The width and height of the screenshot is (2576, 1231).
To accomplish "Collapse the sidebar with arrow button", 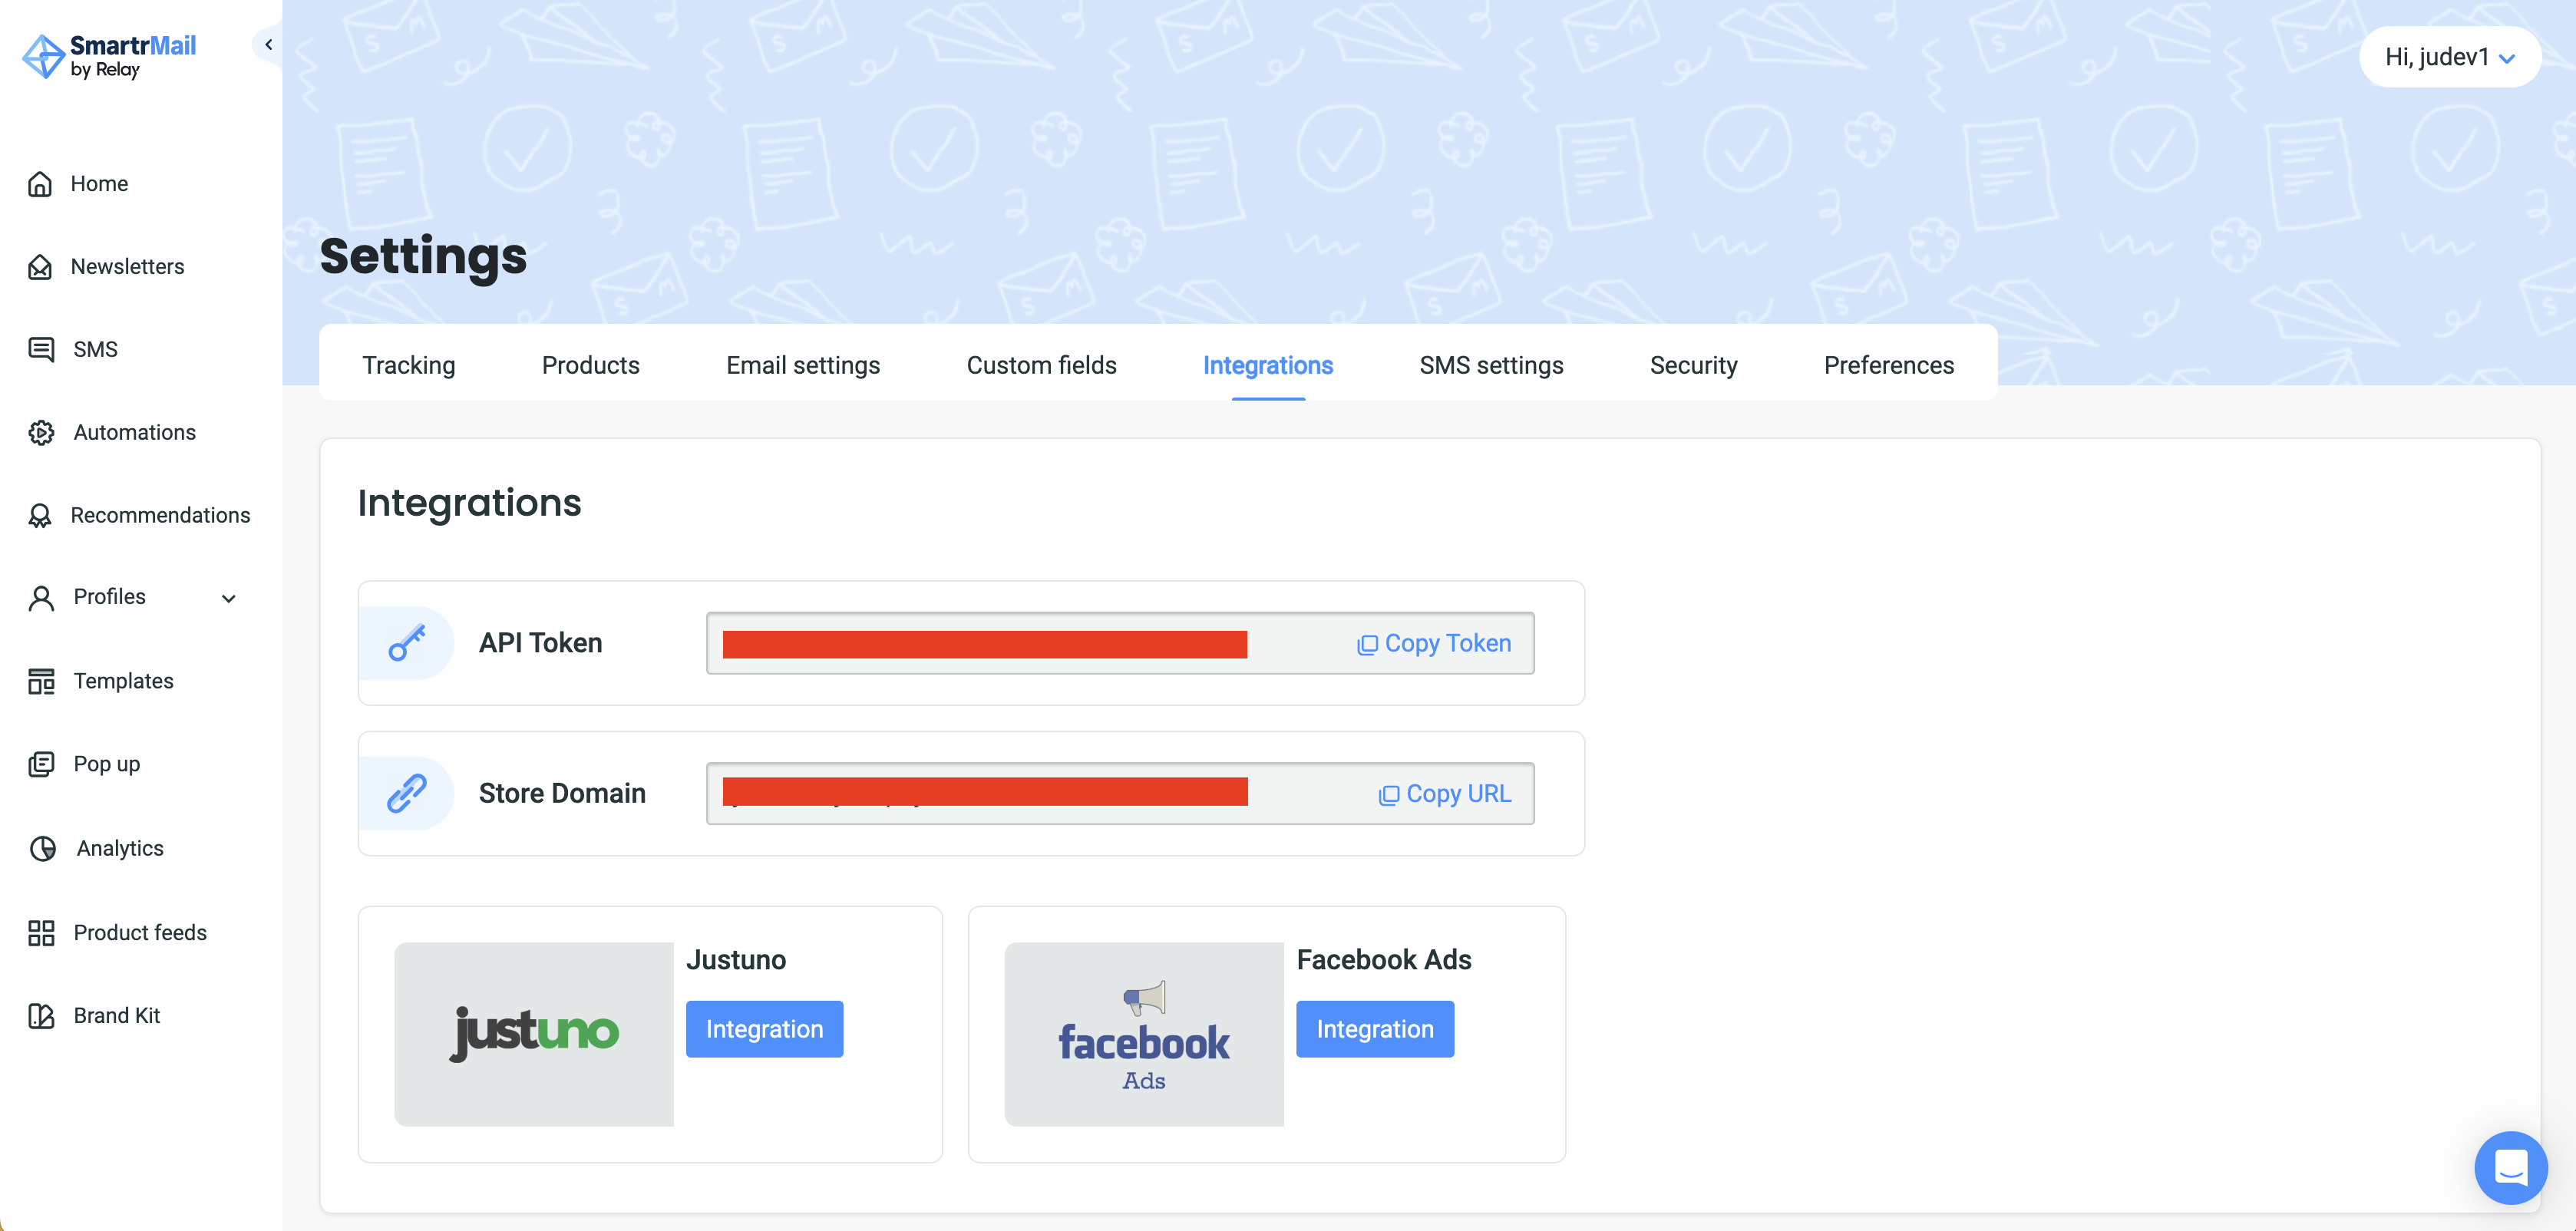I will point(268,44).
